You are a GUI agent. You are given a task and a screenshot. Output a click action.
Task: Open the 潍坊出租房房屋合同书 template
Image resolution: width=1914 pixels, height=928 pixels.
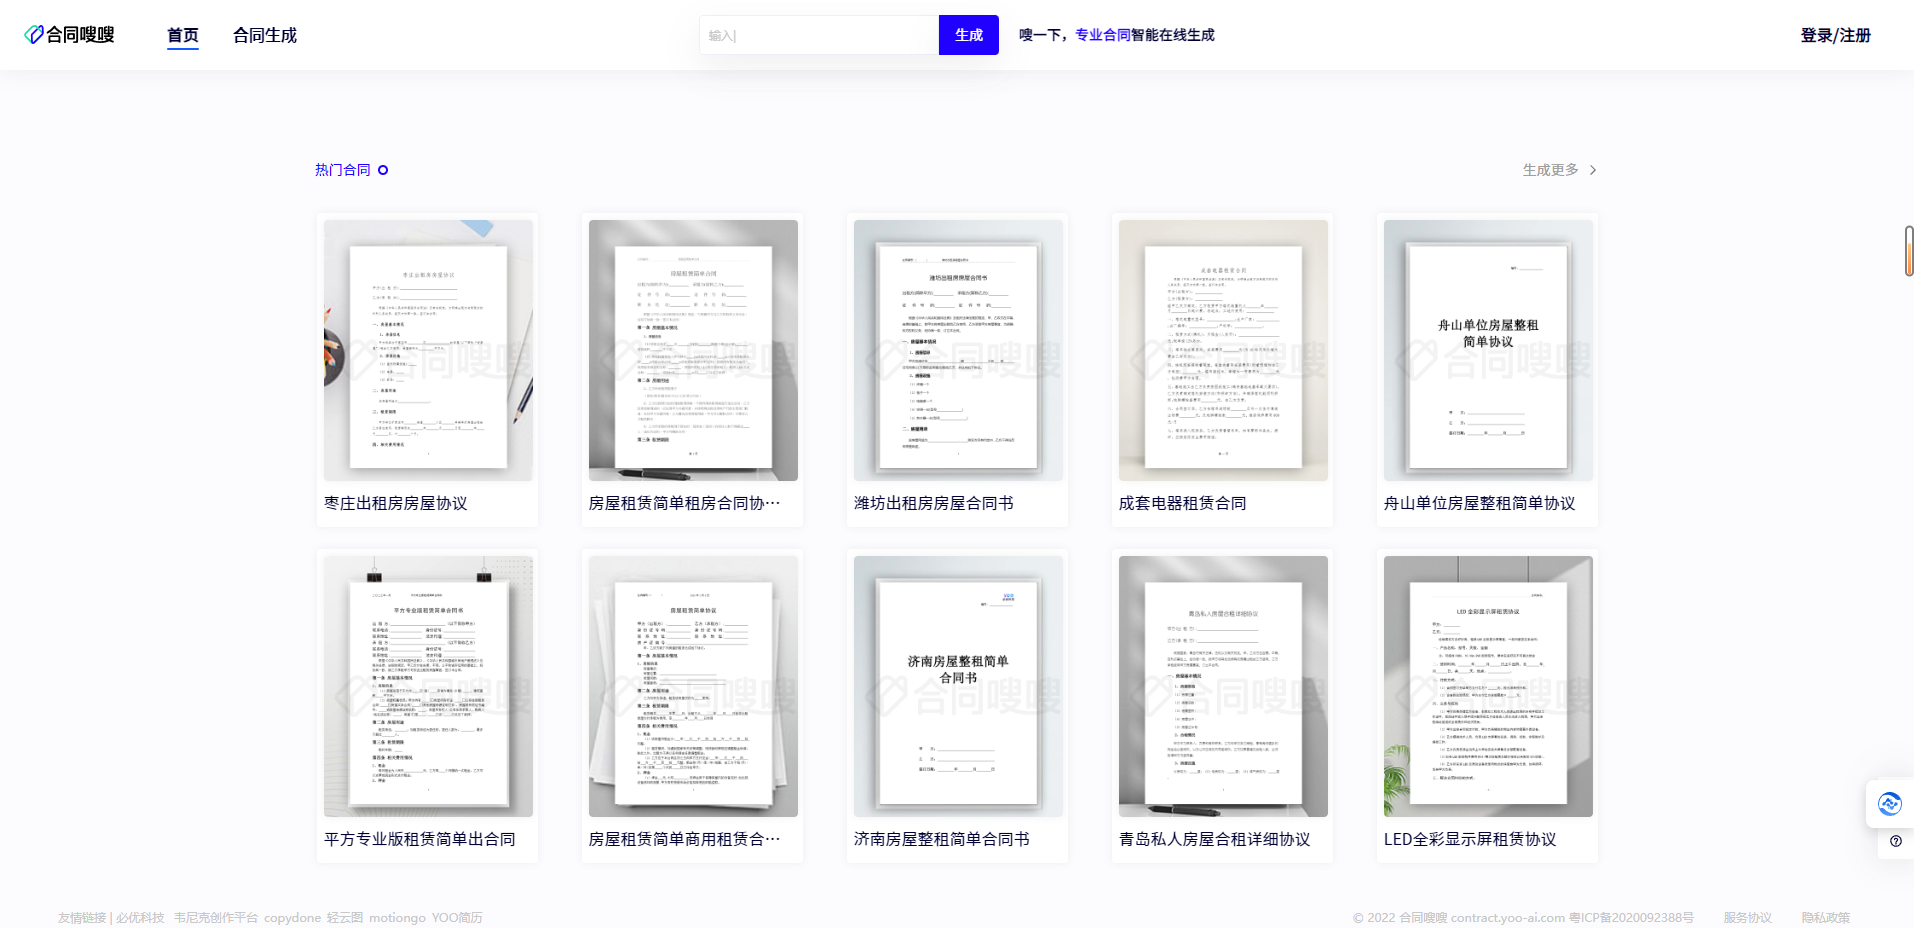956,369
